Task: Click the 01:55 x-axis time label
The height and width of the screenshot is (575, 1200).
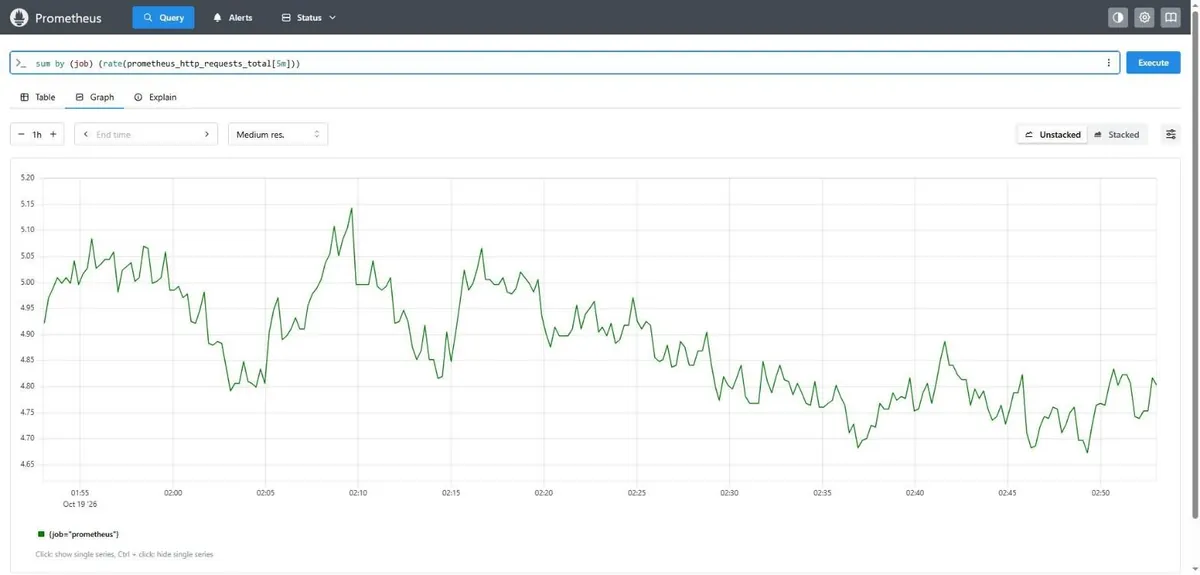Action: [80, 493]
